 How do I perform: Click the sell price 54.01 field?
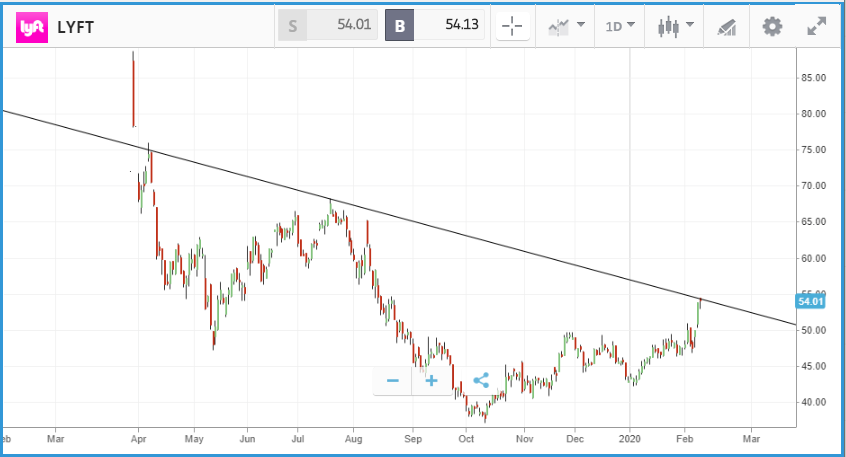pyautogui.click(x=330, y=27)
